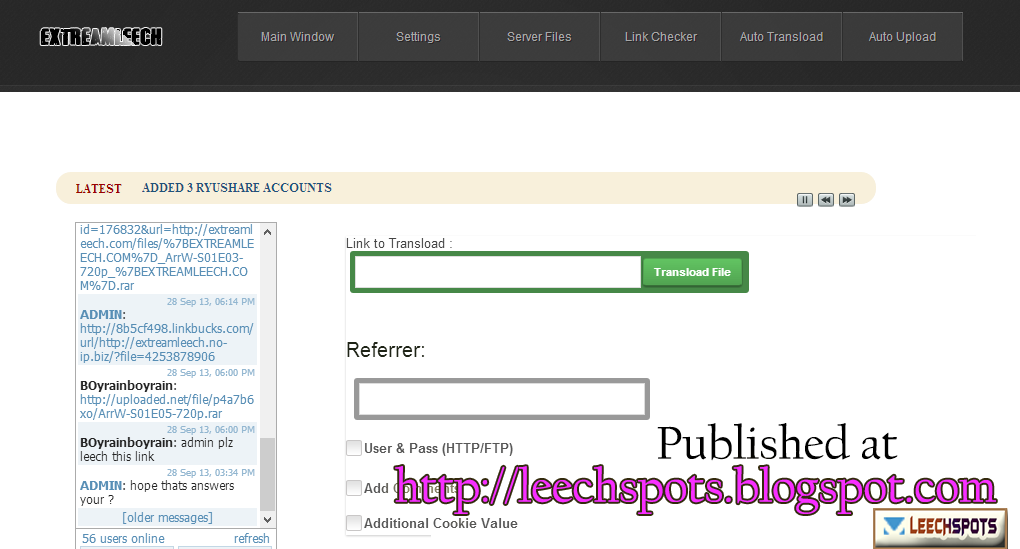The width and height of the screenshot is (1020, 549).
Task: Click ADMIN name in 'hope thats answers' message
Action: point(101,486)
